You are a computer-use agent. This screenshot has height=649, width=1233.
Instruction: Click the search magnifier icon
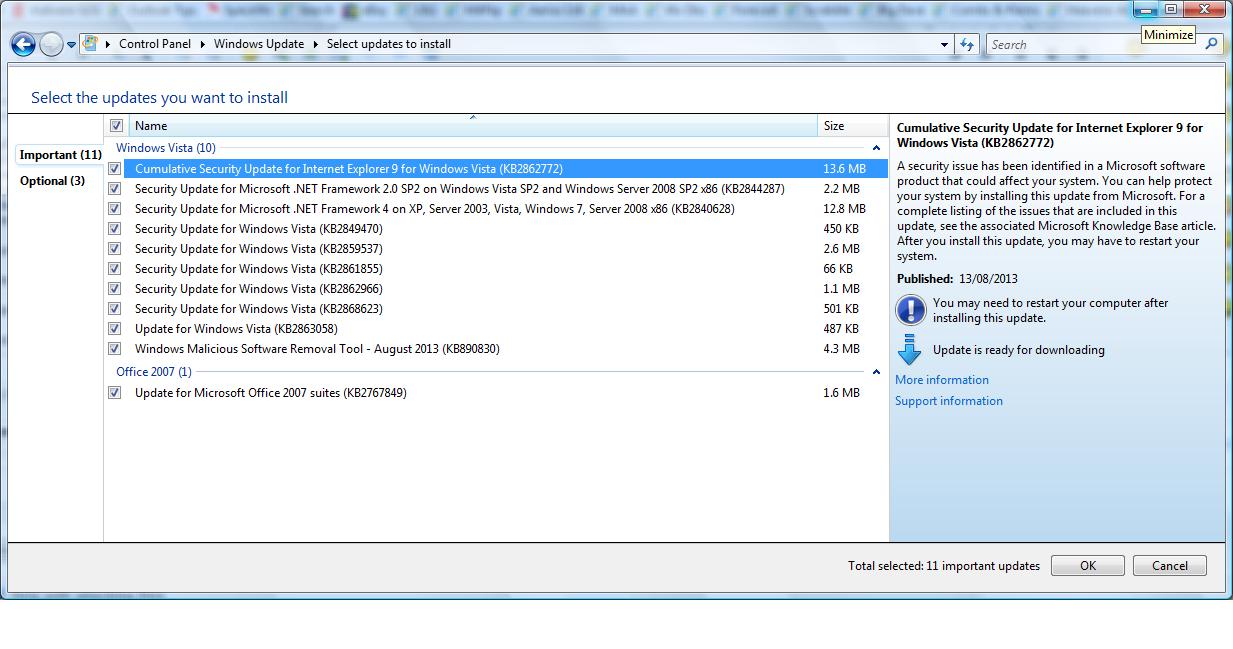coord(1211,44)
